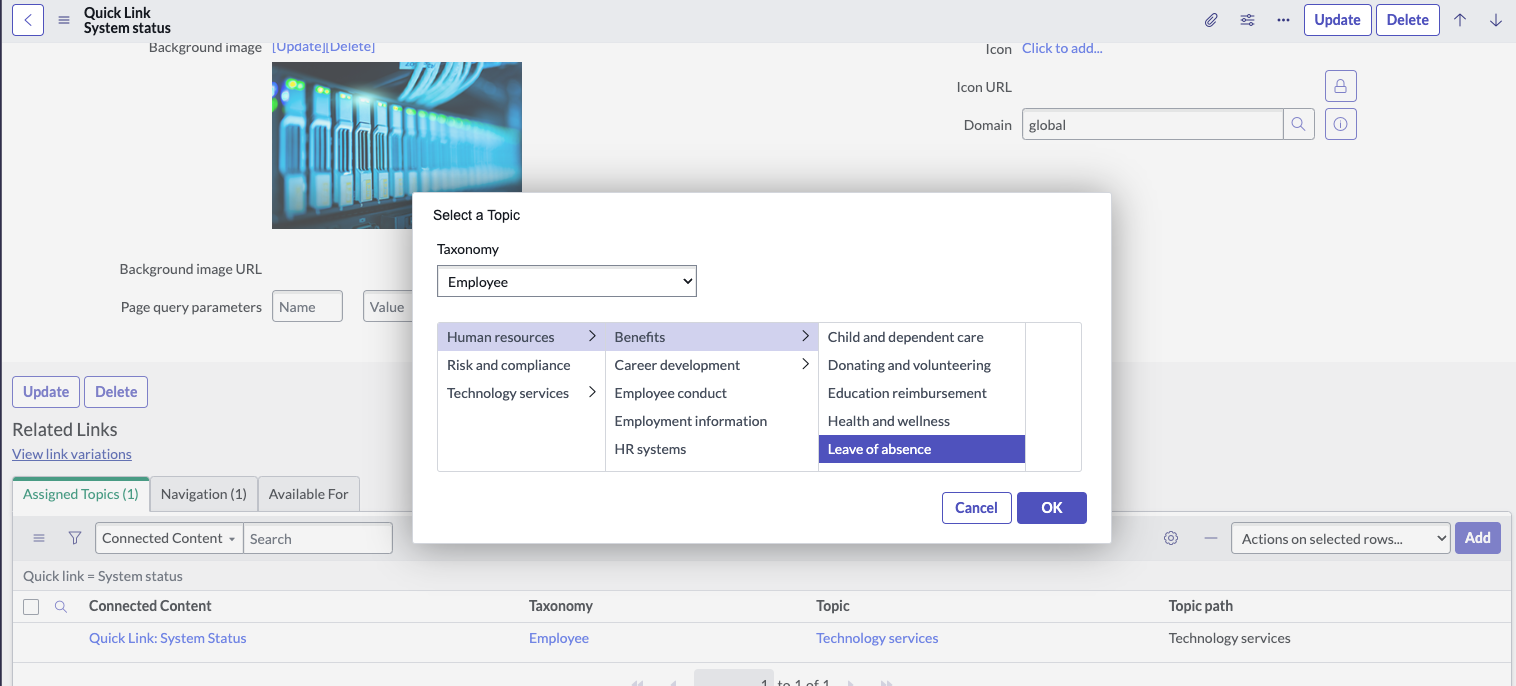This screenshot has width=1516, height=686.
Task: Sort by Connected Content column header
Action: click(x=150, y=606)
